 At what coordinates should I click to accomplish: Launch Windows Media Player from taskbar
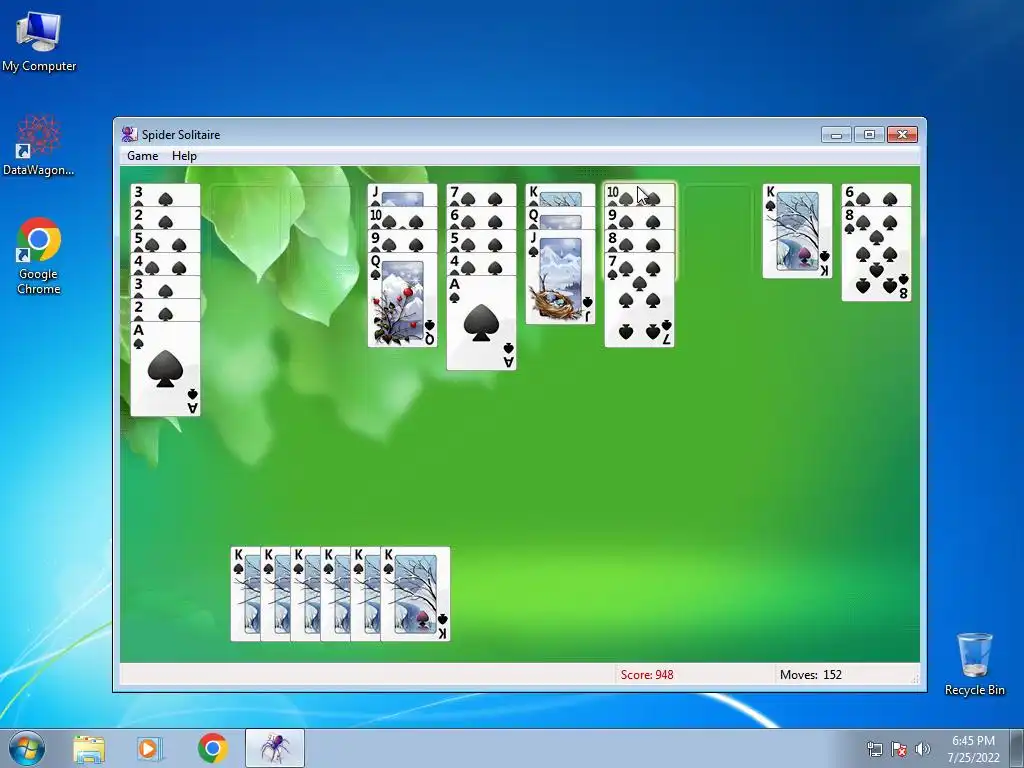[148, 748]
